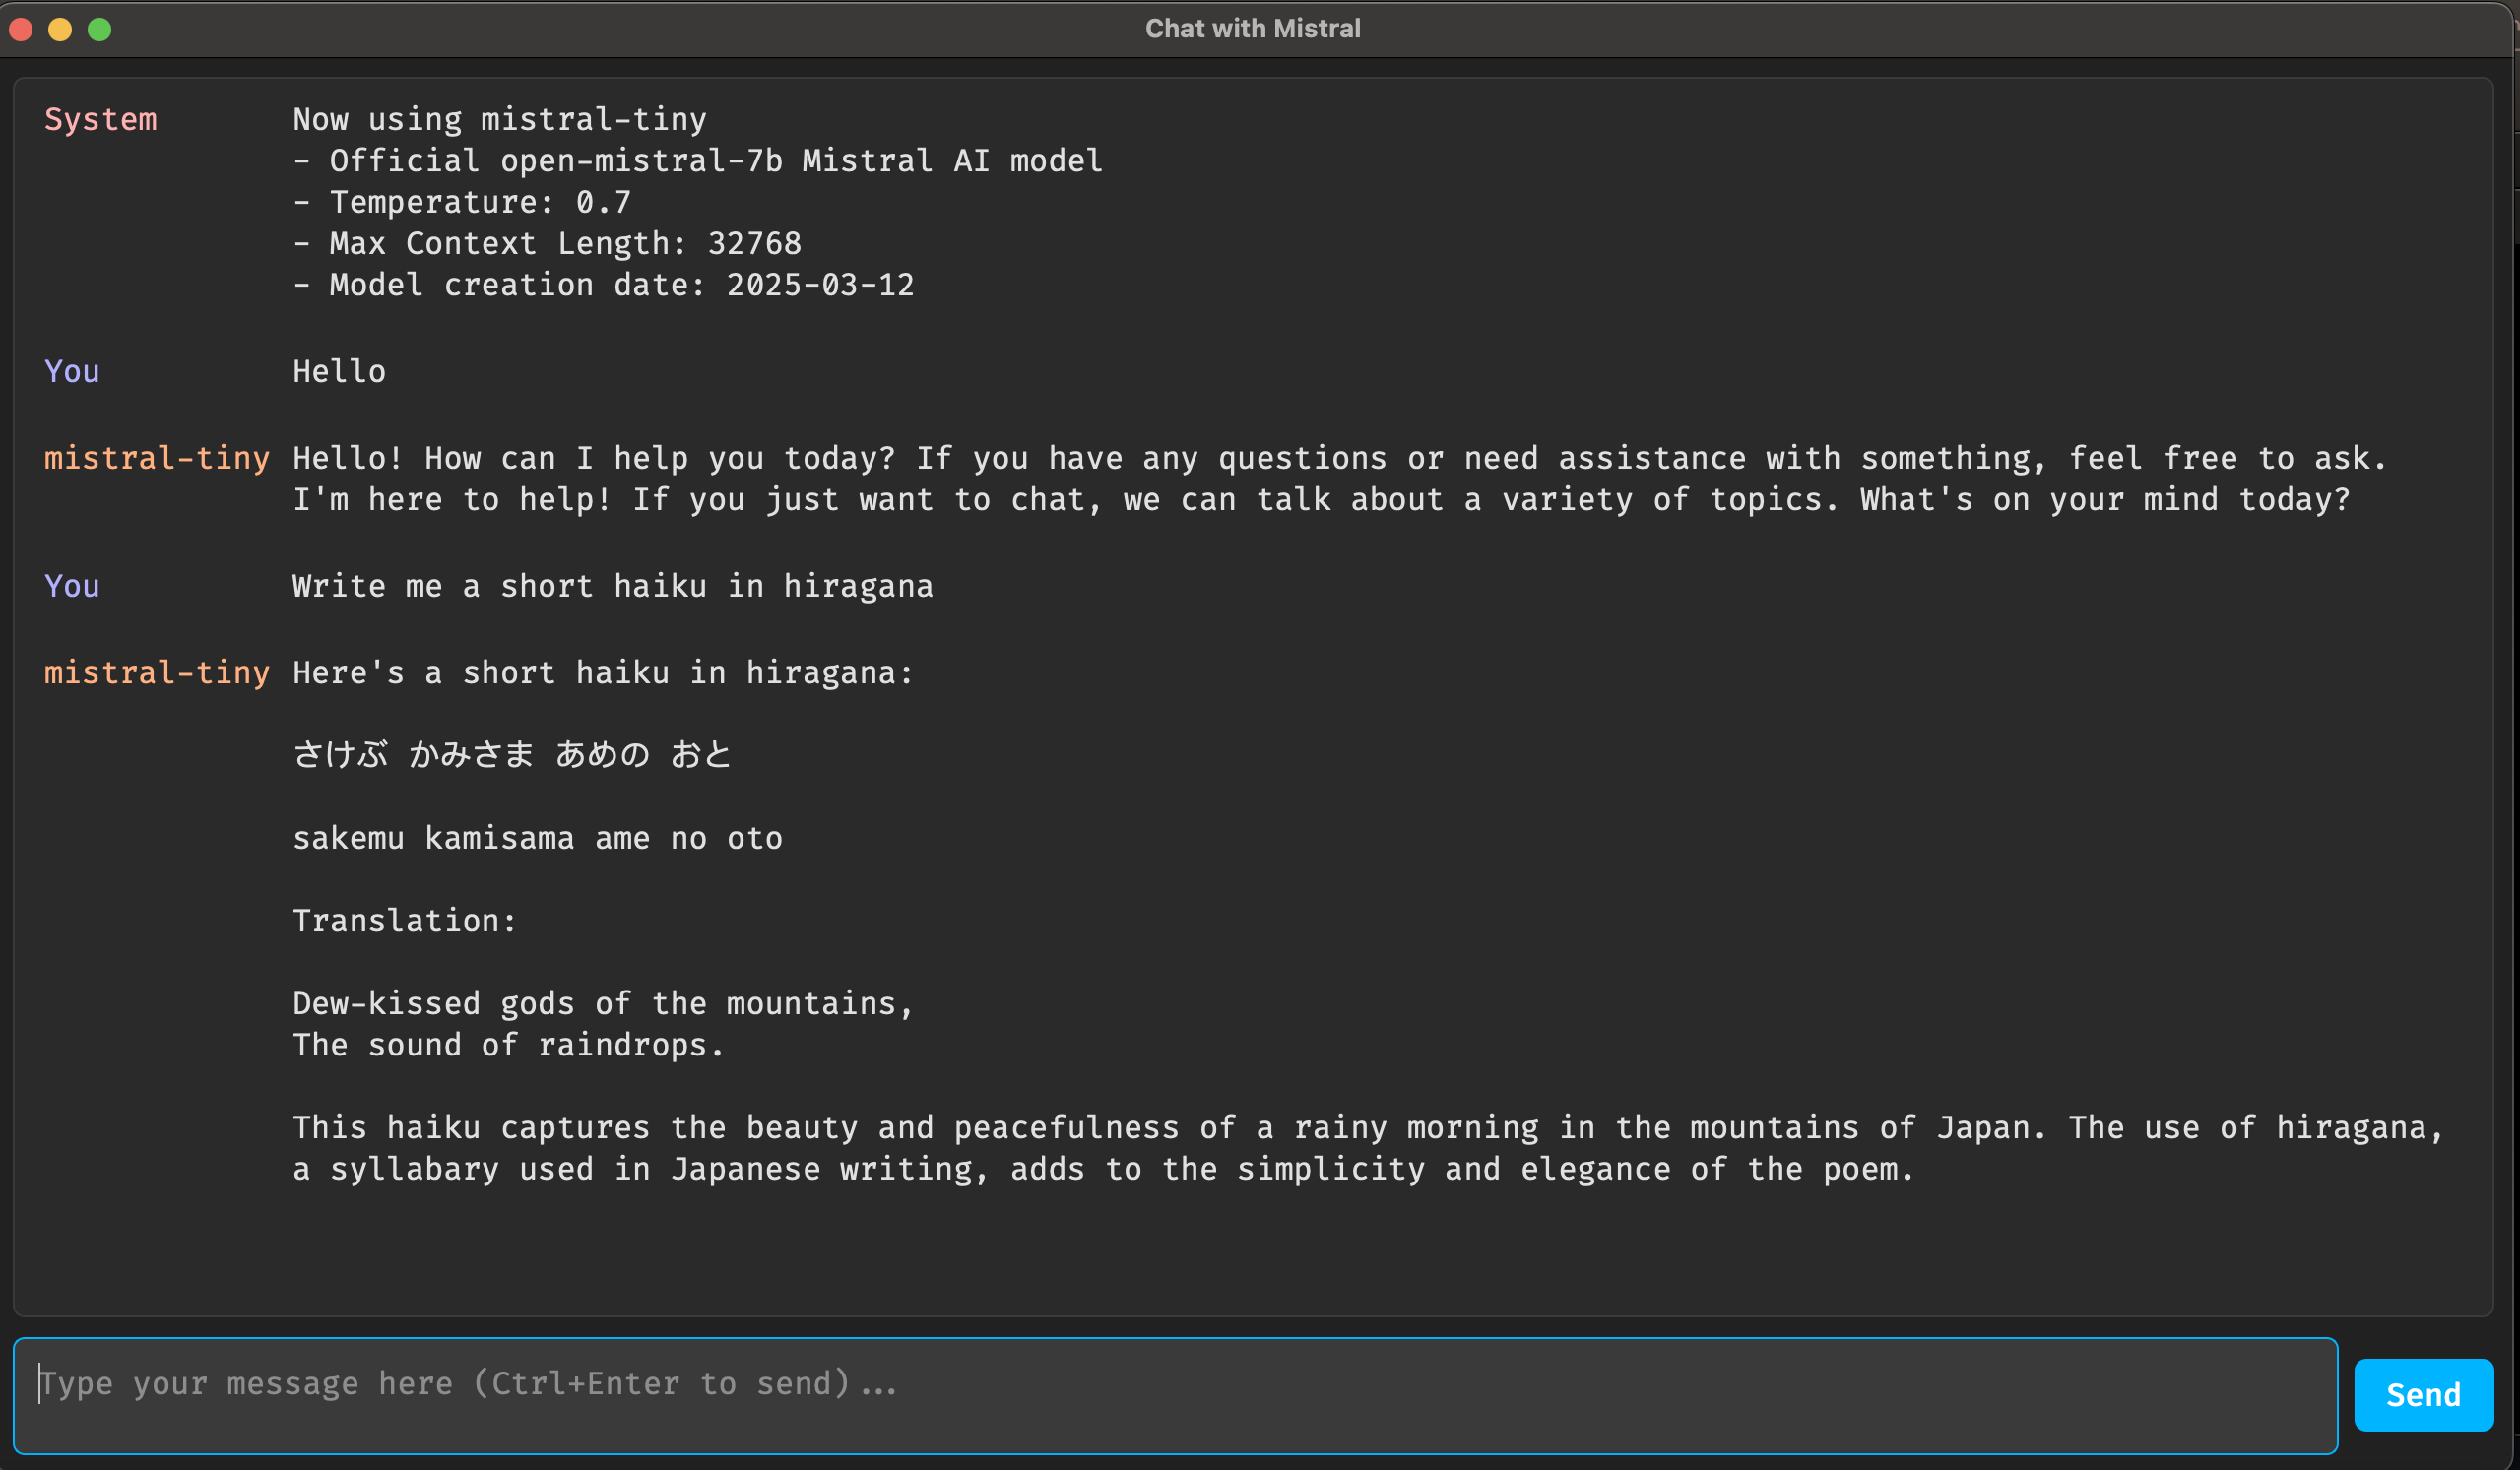Click the Dew-kissed gods translation line
Image resolution: width=2520 pixels, height=1470 pixels.
(603, 1003)
